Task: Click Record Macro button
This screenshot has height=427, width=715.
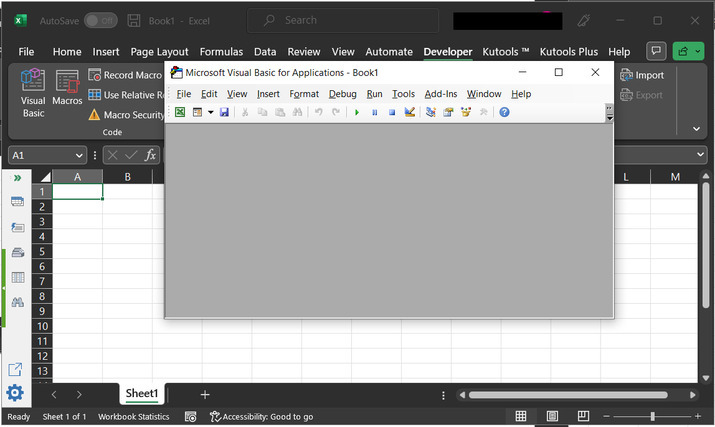Action: coord(125,75)
